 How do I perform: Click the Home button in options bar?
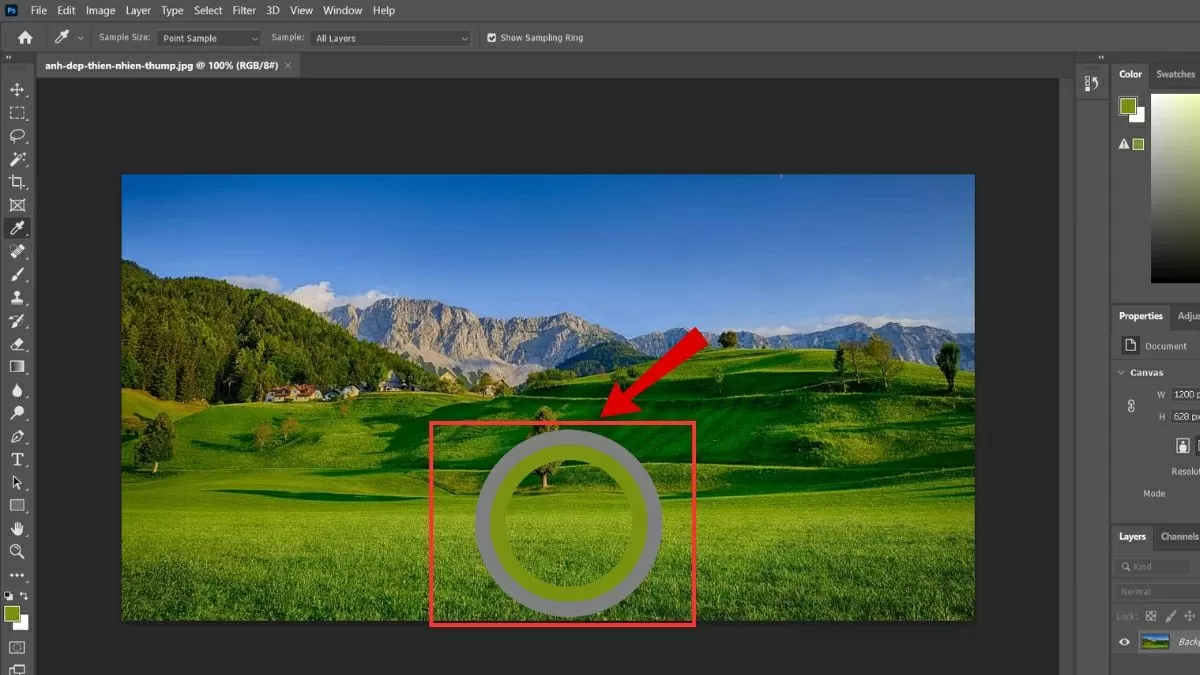pyautogui.click(x=25, y=38)
